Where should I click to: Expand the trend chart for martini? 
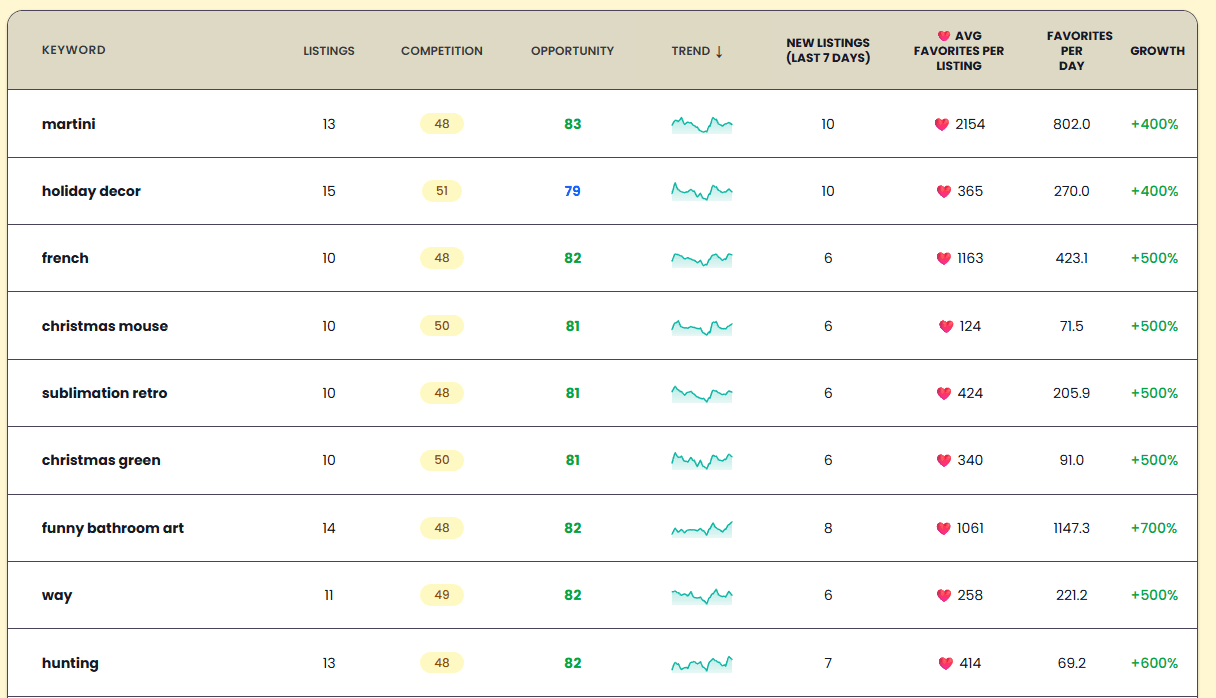click(x=701, y=124)
